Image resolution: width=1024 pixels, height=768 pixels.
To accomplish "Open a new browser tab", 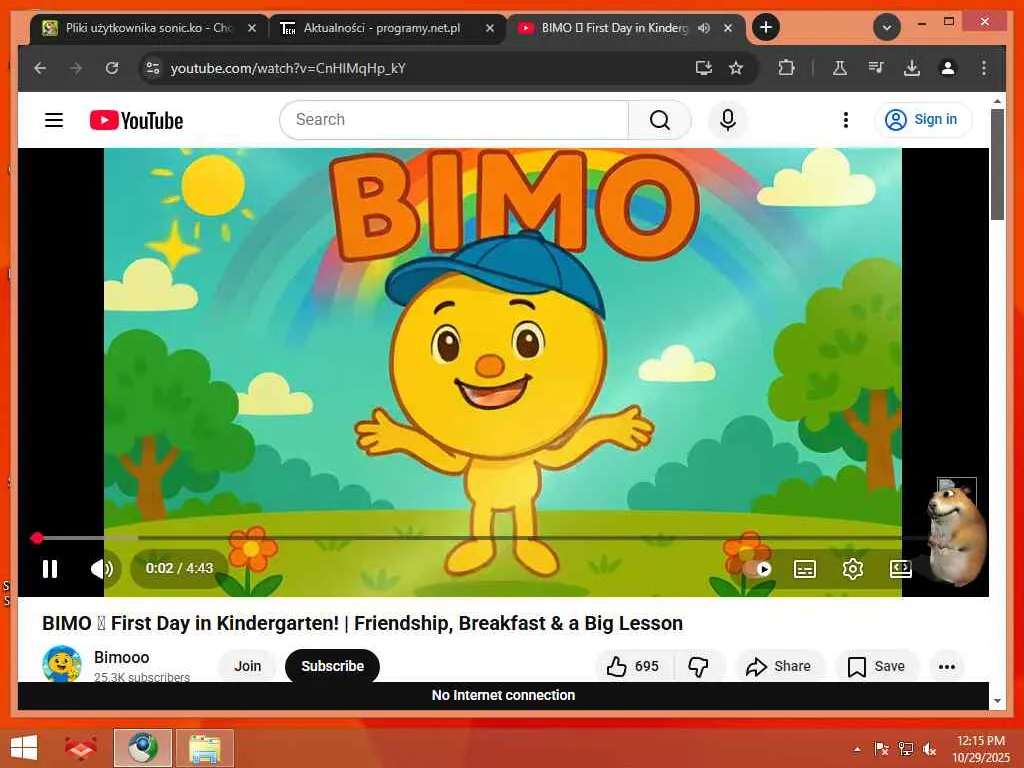I will click(766, 27).
